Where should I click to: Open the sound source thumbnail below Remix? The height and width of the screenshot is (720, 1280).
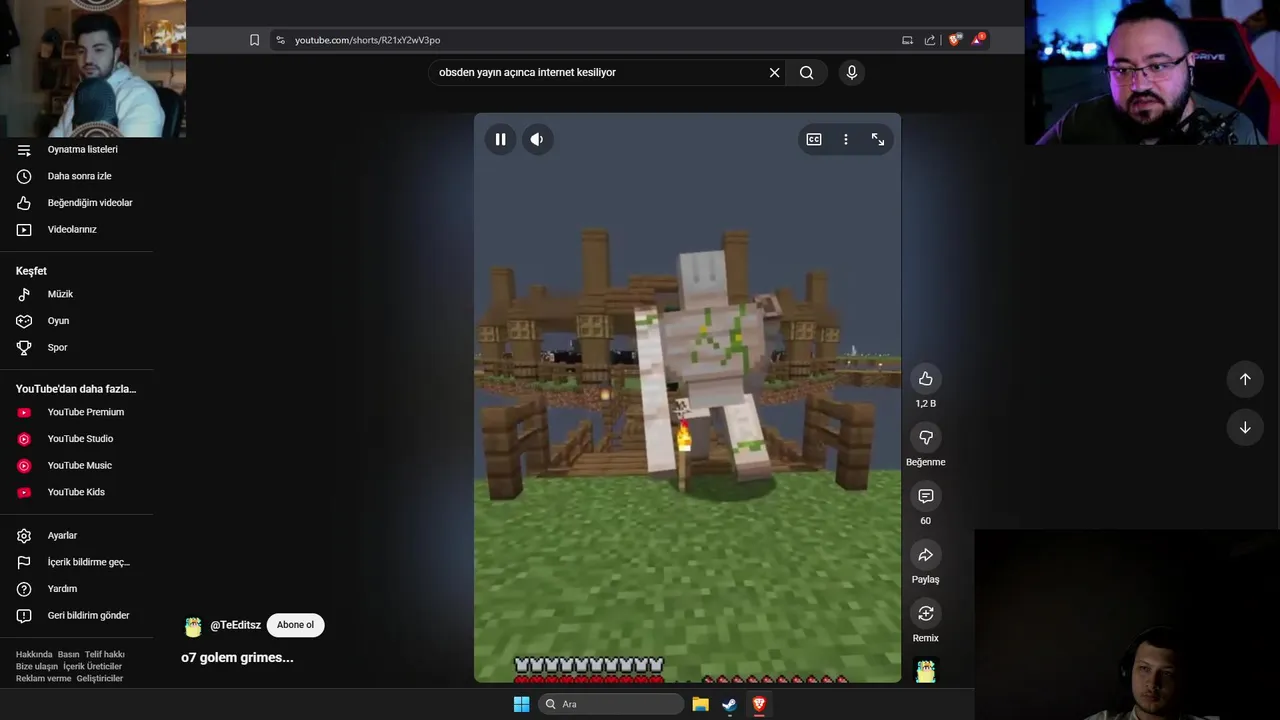[x=926, y=670]
